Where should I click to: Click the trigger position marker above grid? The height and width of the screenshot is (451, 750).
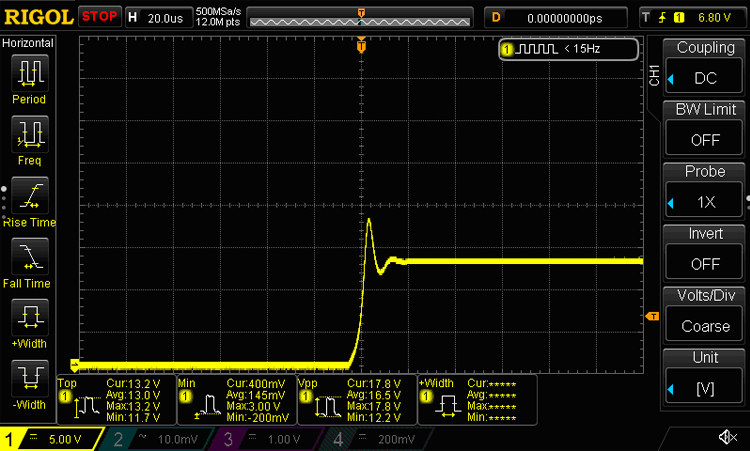click(362, 46)
